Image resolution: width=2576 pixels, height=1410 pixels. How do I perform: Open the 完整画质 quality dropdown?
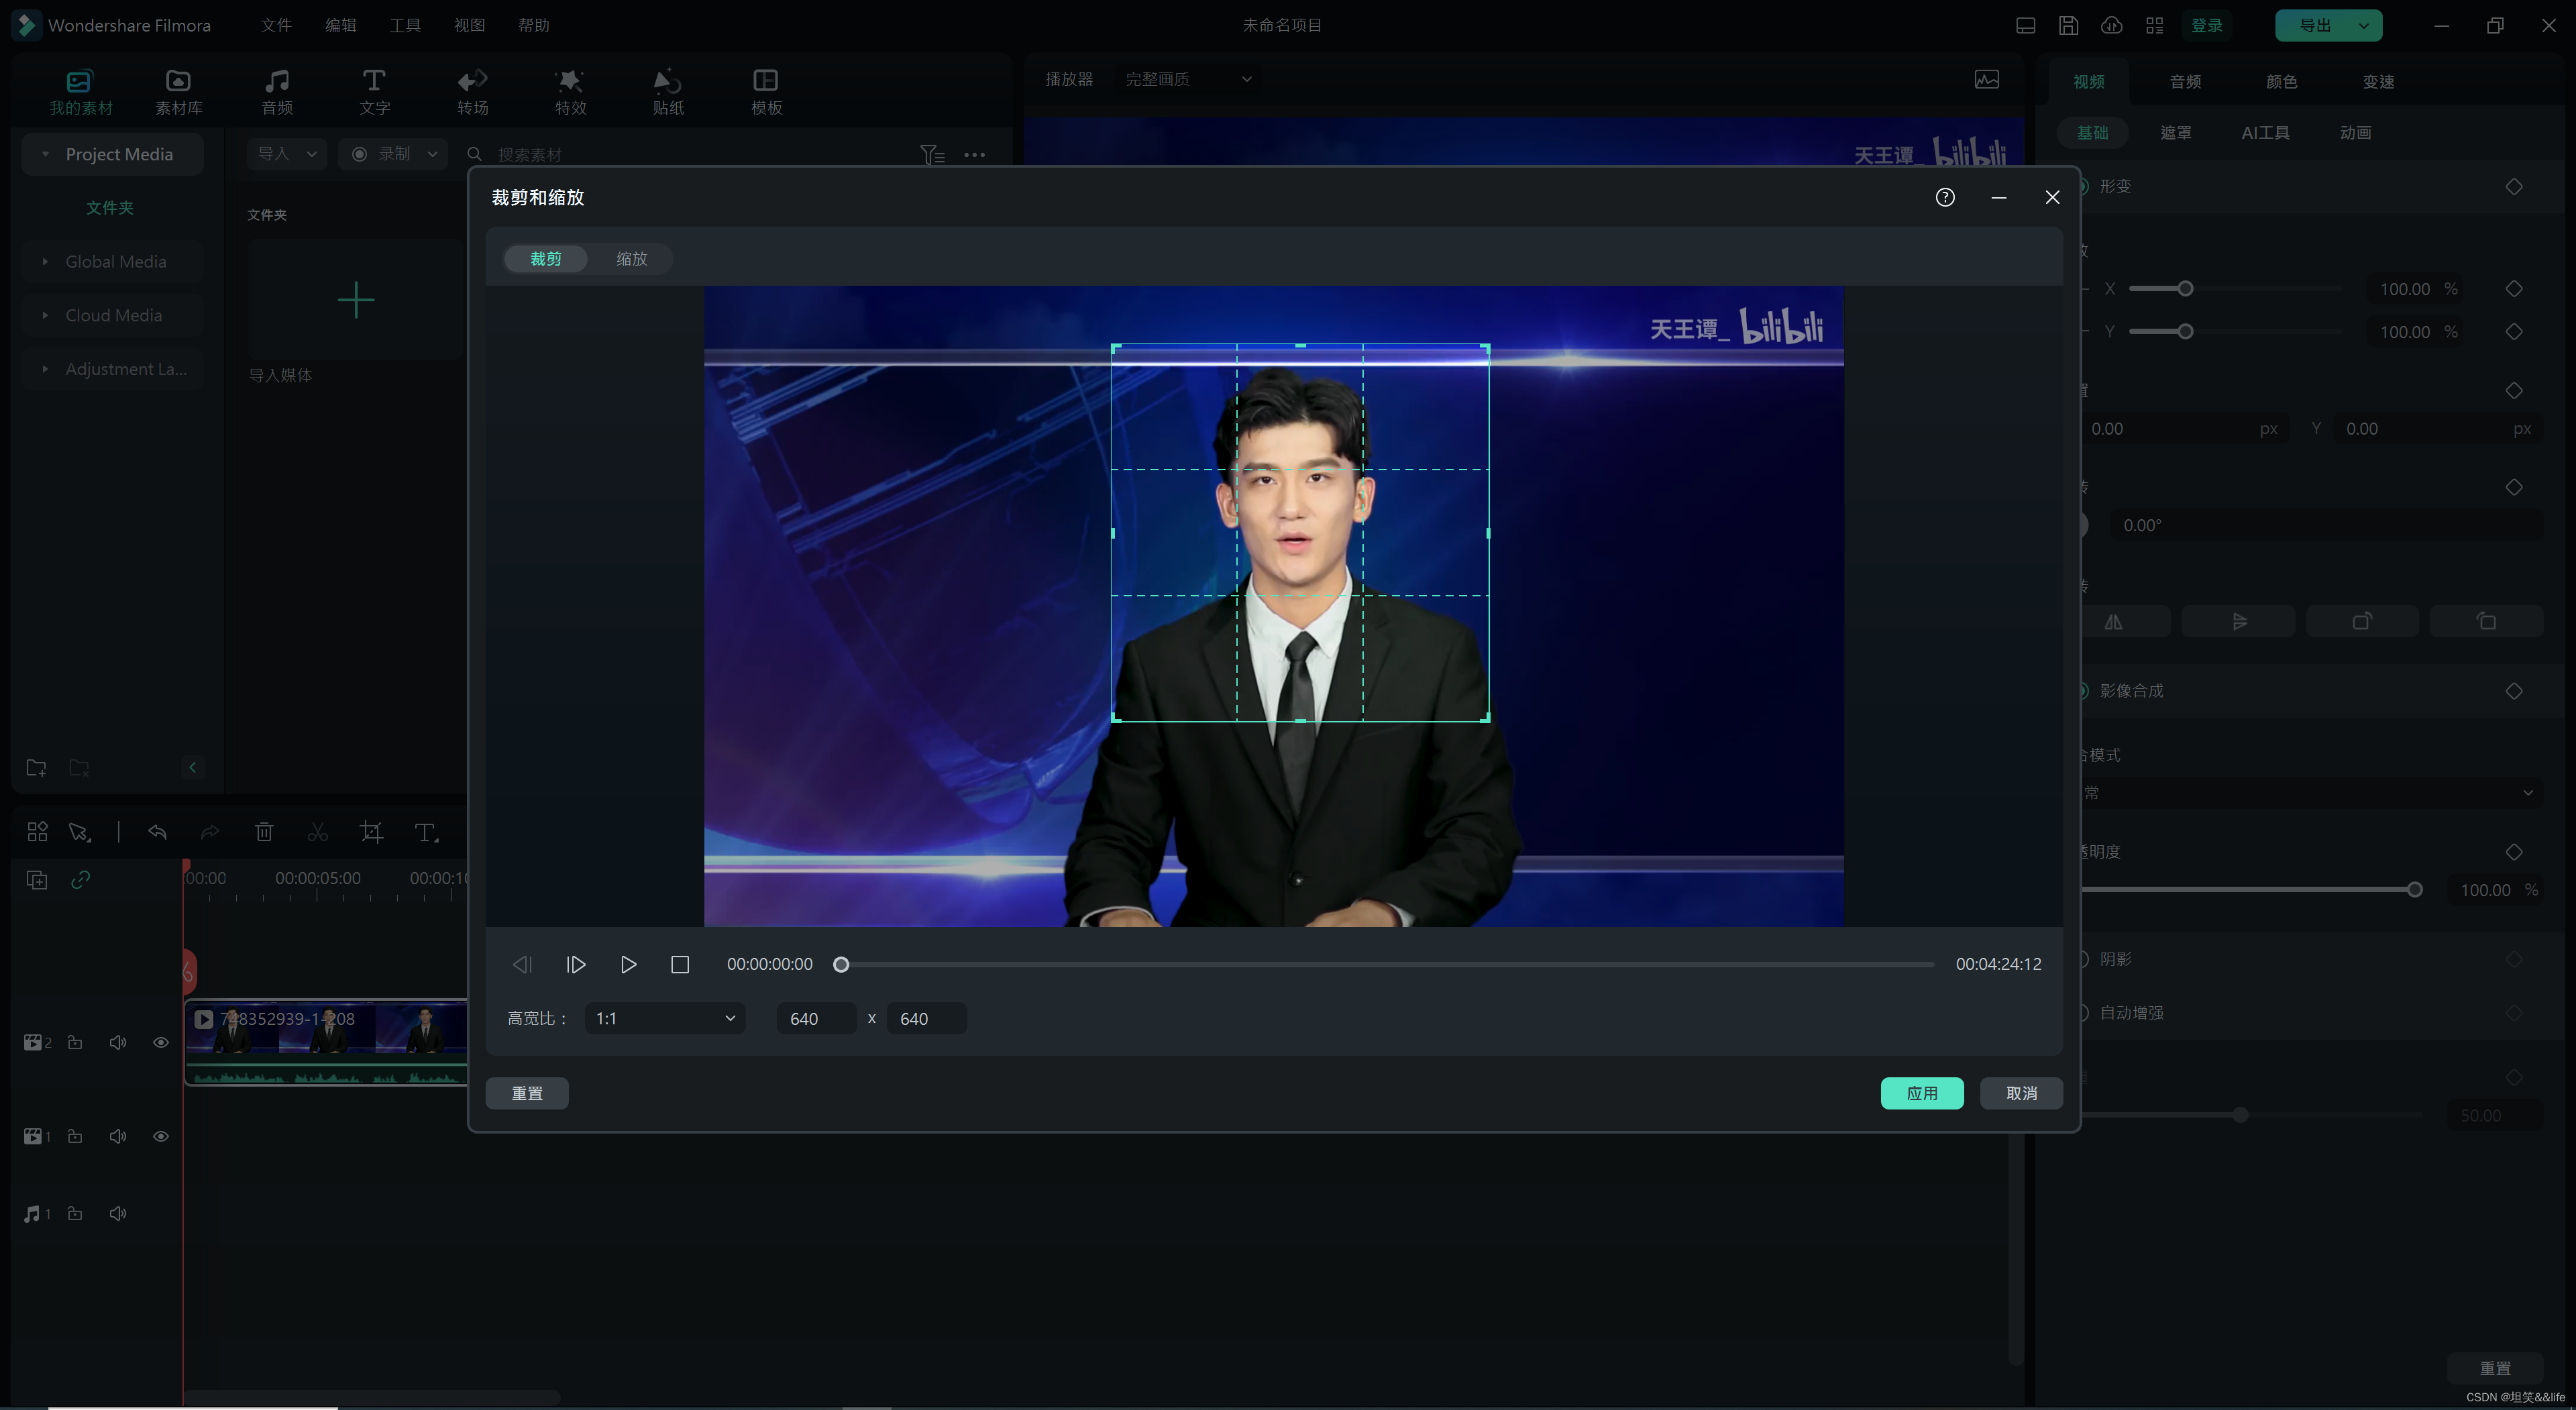point(1188,79)
